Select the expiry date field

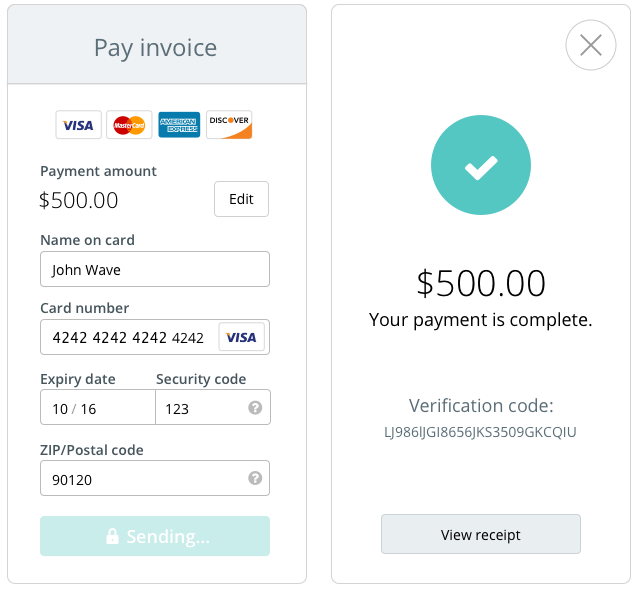(98, 408)
